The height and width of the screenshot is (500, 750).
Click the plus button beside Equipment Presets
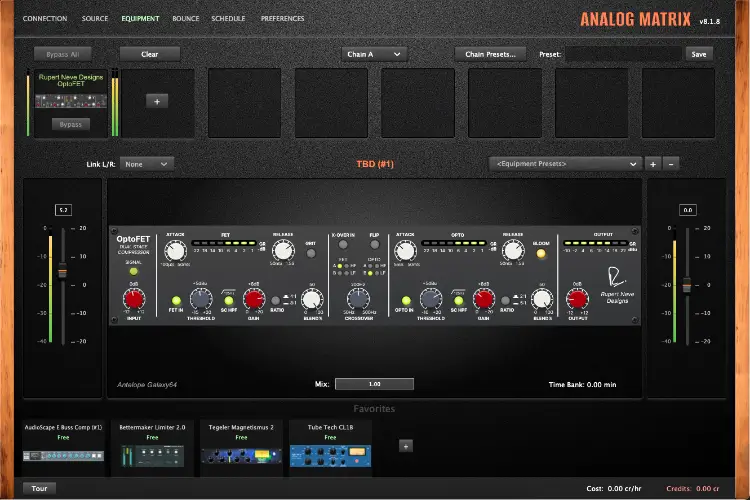[x=653, y=164]
